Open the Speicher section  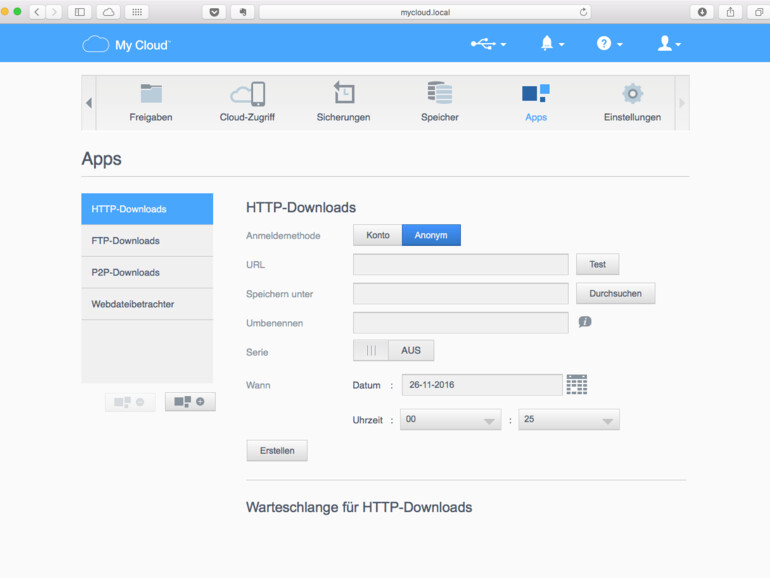point(440,103)
